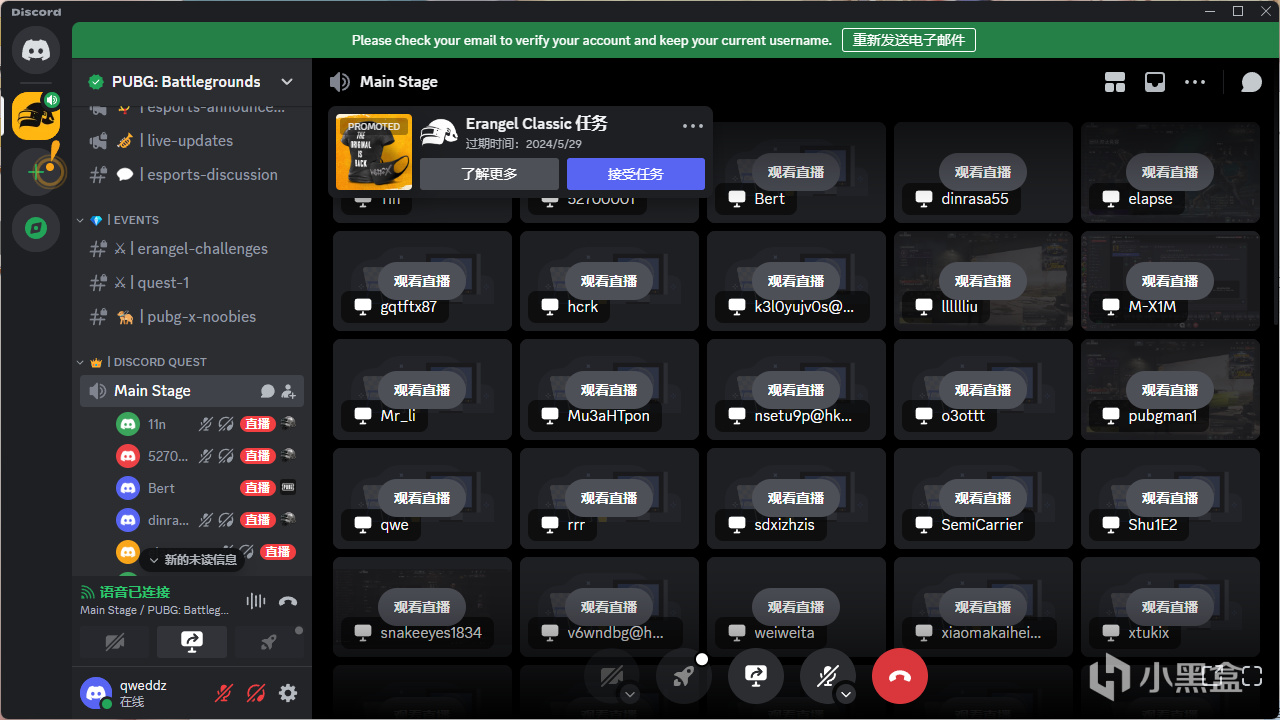Viewport: 1280px width, 720px height.
Task: Select Main Stage voice channel
Action: tap(192, 391)
